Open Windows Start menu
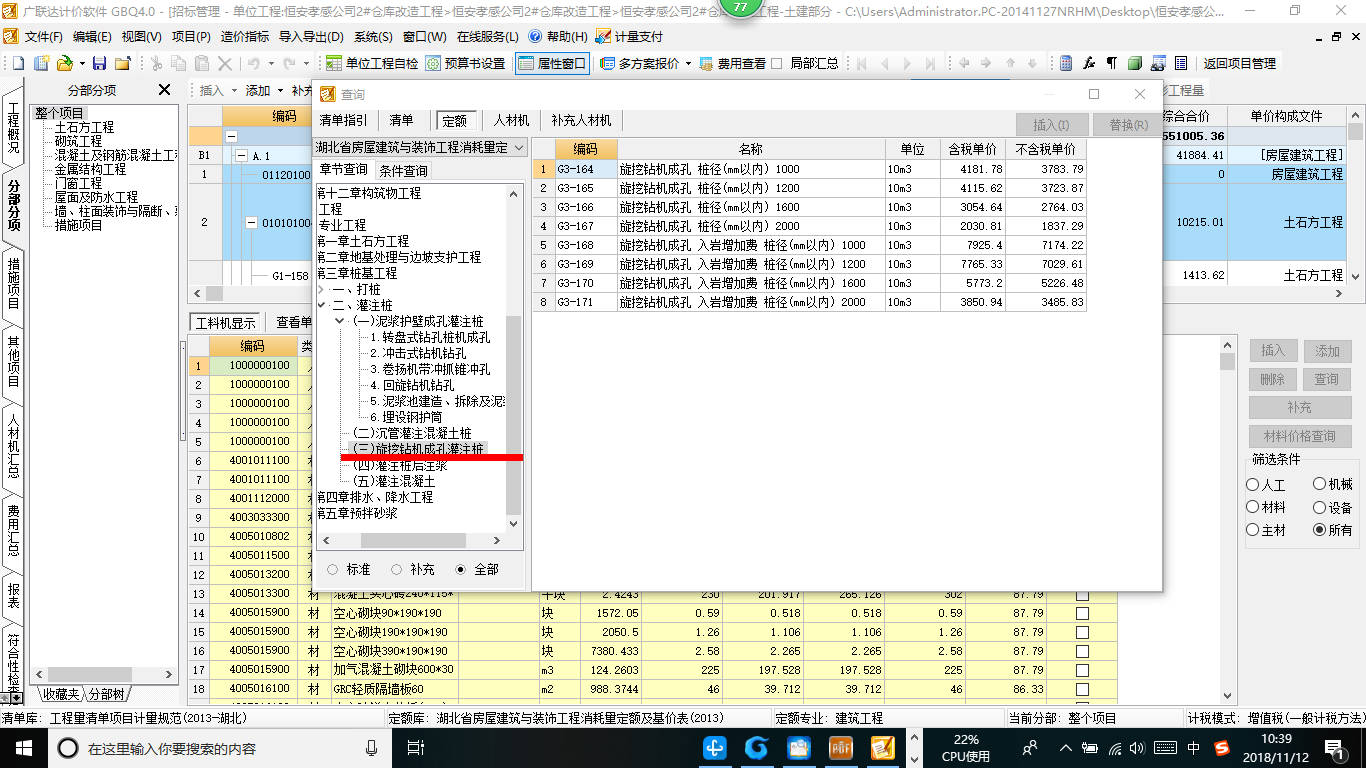 pyautogui.click(x=23, y=747)
